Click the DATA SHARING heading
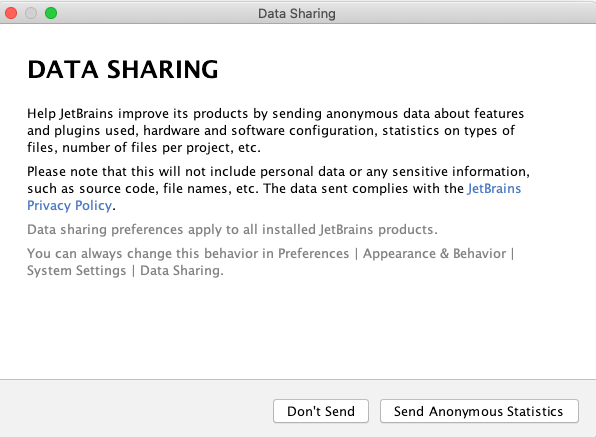This screenshot has width=596, height=437. click(x=123, y=69)
